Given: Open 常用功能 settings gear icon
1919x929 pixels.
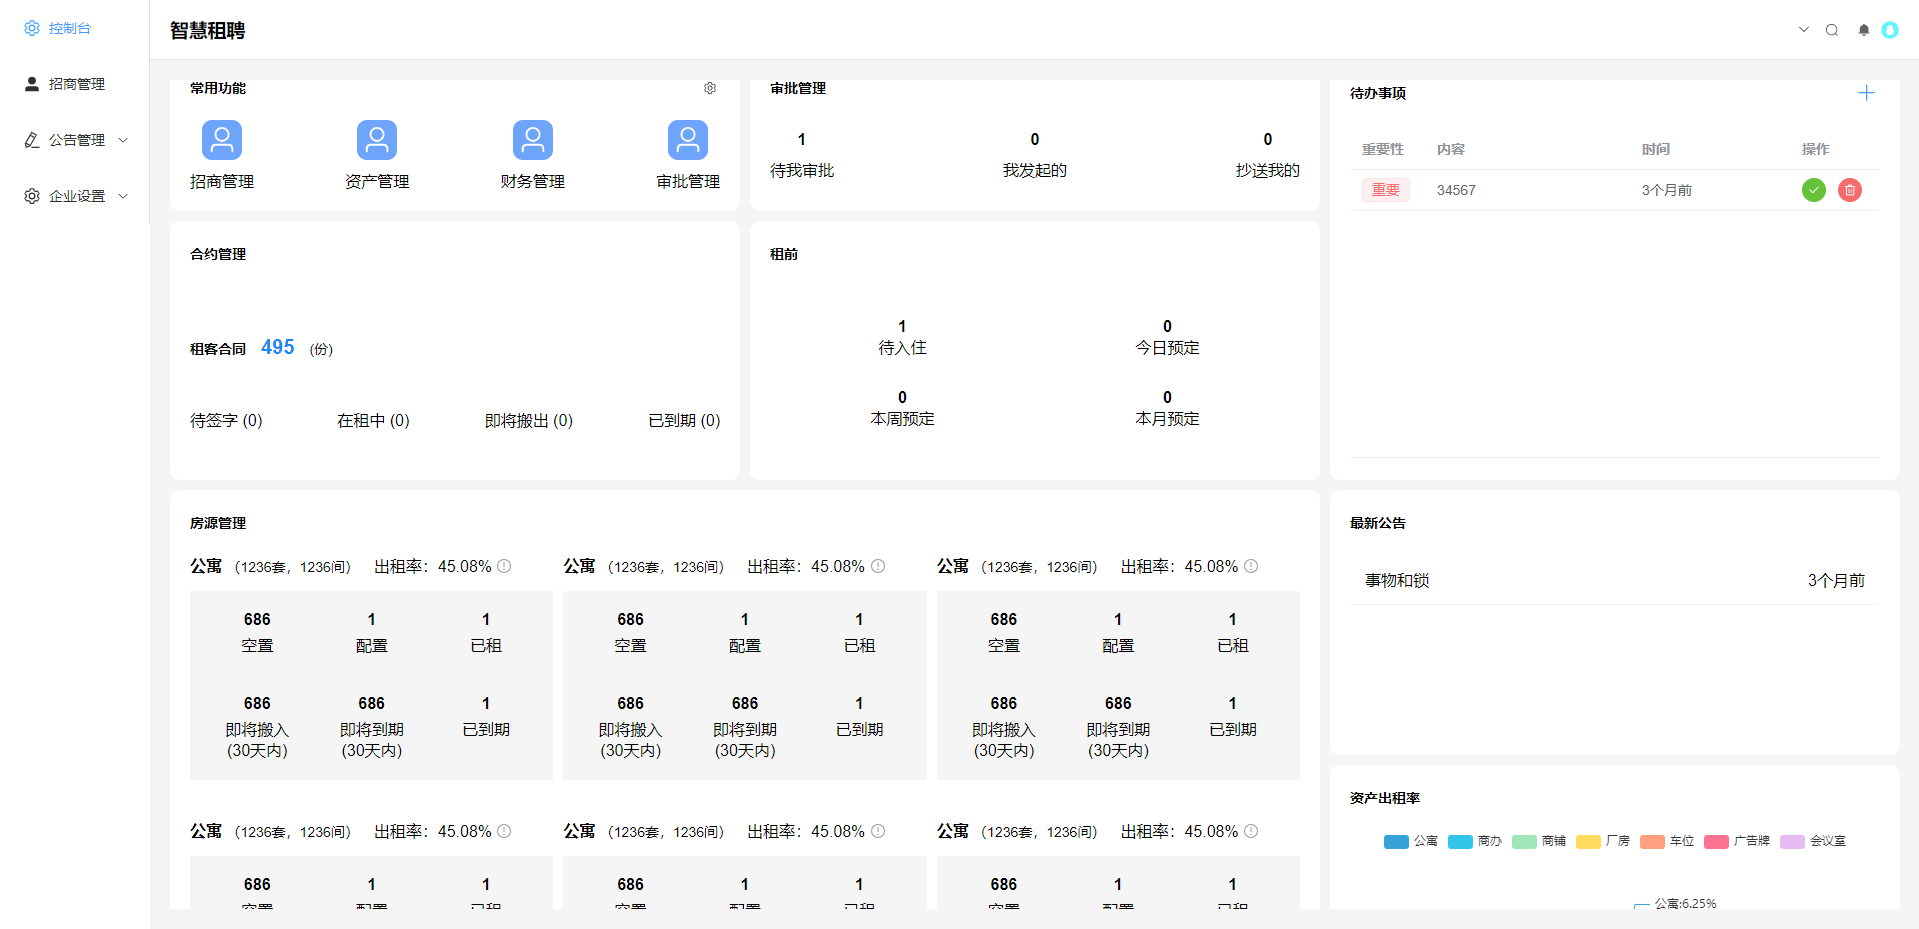Looking at the screenshot, I should click(710, 88).
